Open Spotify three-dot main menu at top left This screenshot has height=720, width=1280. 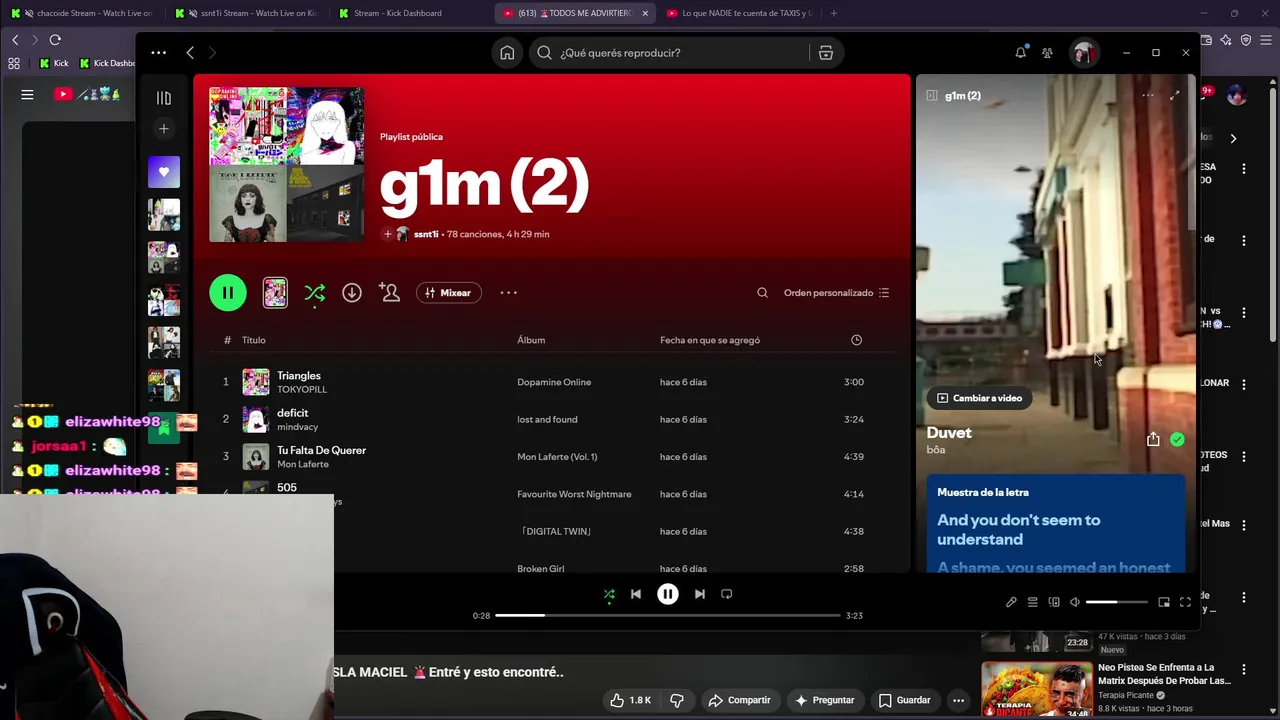click(x=158, y=52)
